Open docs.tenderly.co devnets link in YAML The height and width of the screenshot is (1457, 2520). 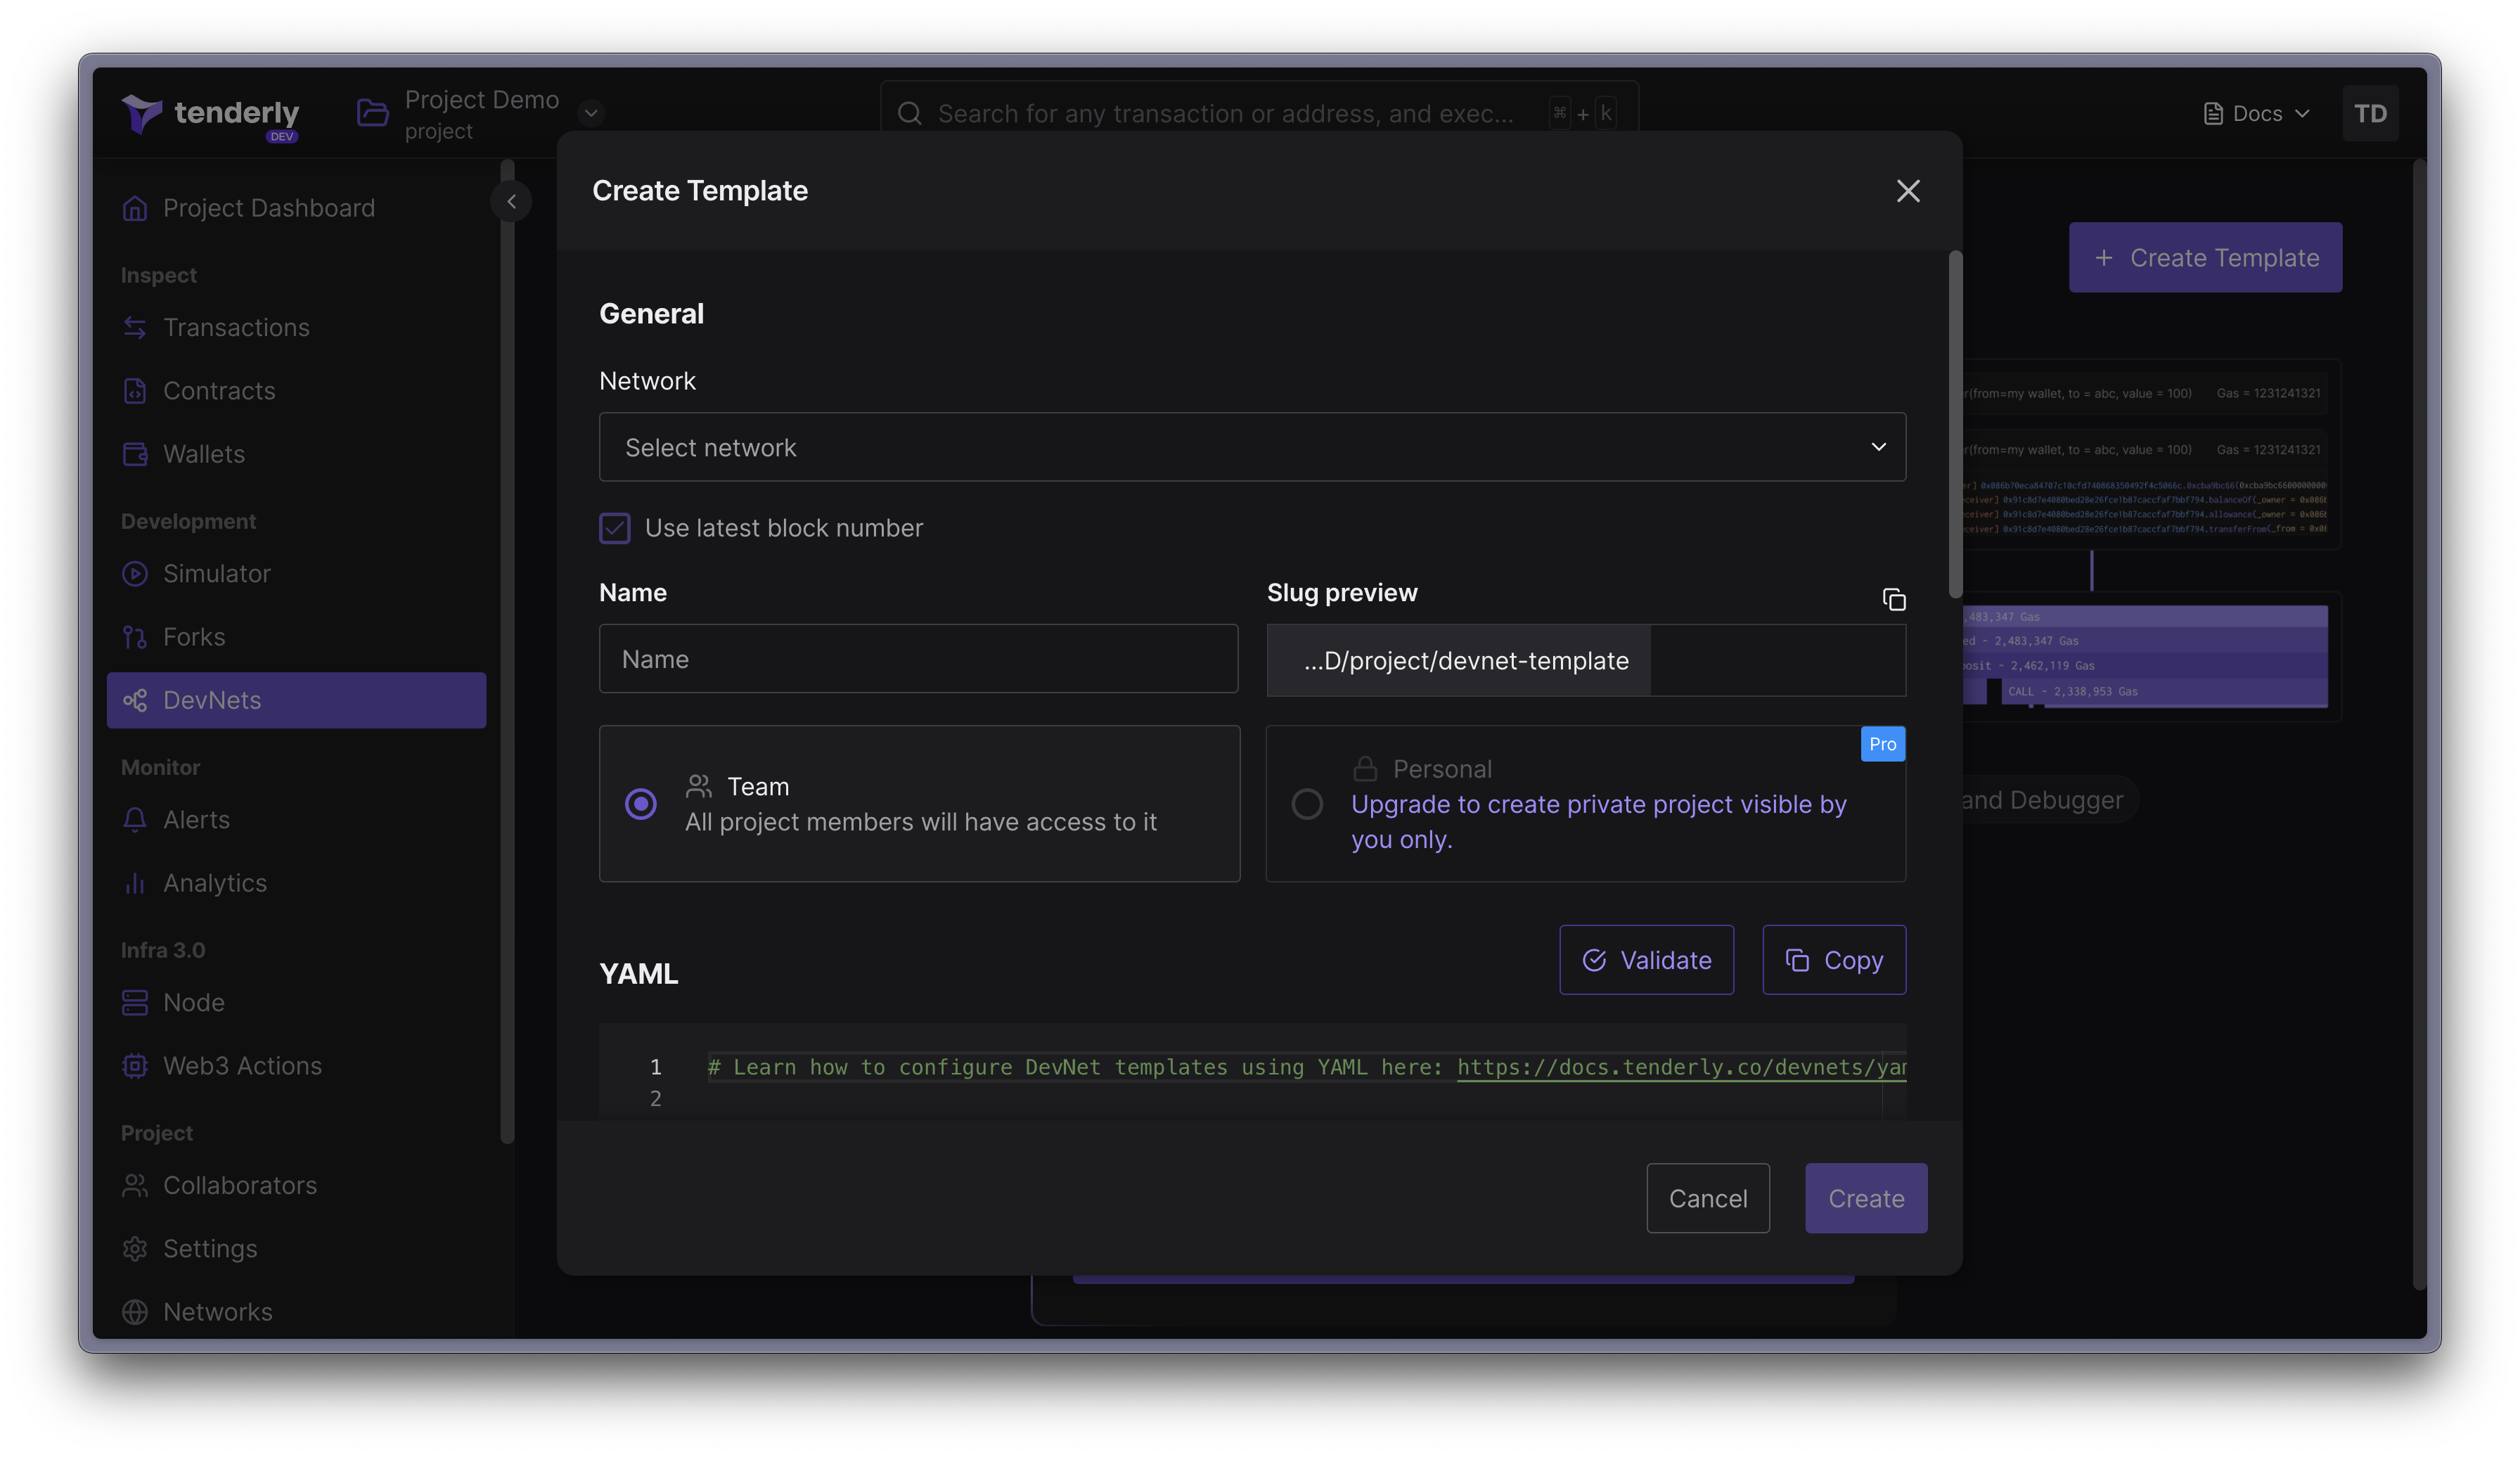pos(1681,1067)
